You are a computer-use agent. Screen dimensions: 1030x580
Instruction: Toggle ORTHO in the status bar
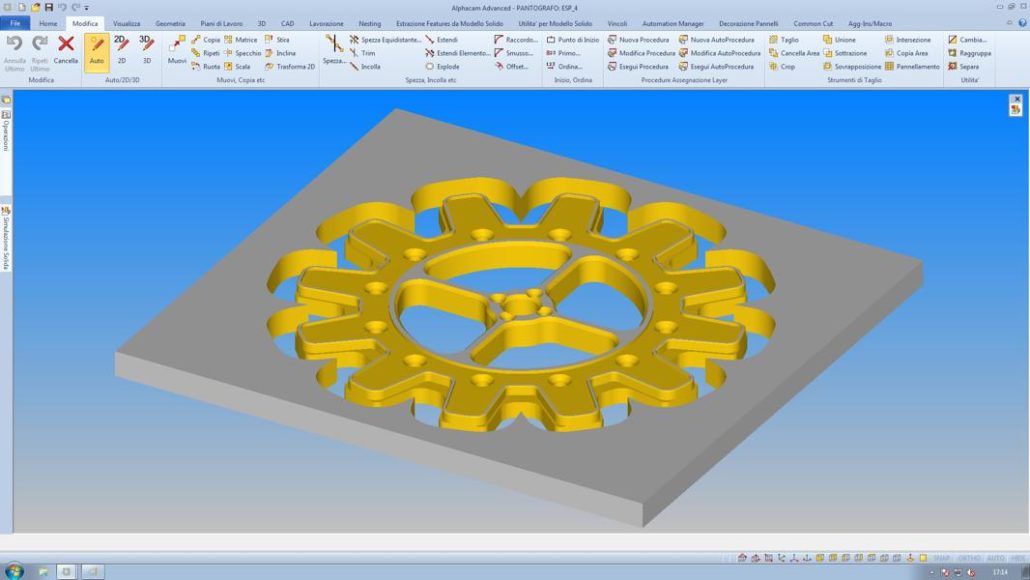pos(969,558)
